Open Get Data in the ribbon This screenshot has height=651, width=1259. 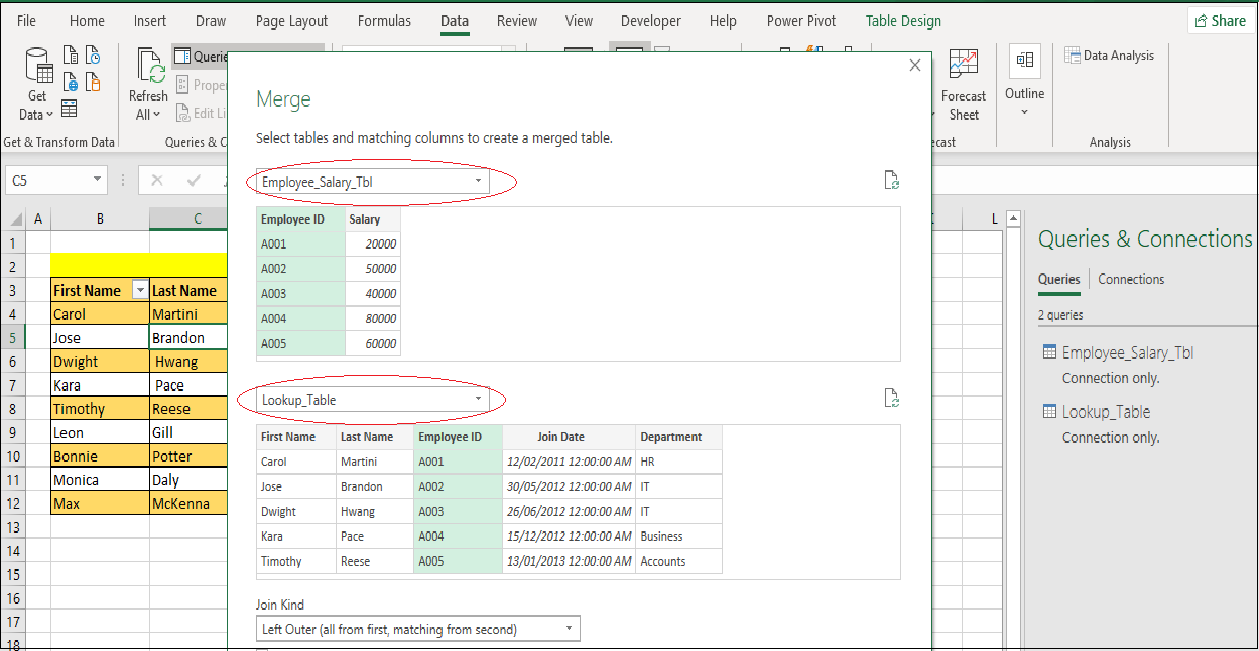pyautogui.click(x=36, y=84)
